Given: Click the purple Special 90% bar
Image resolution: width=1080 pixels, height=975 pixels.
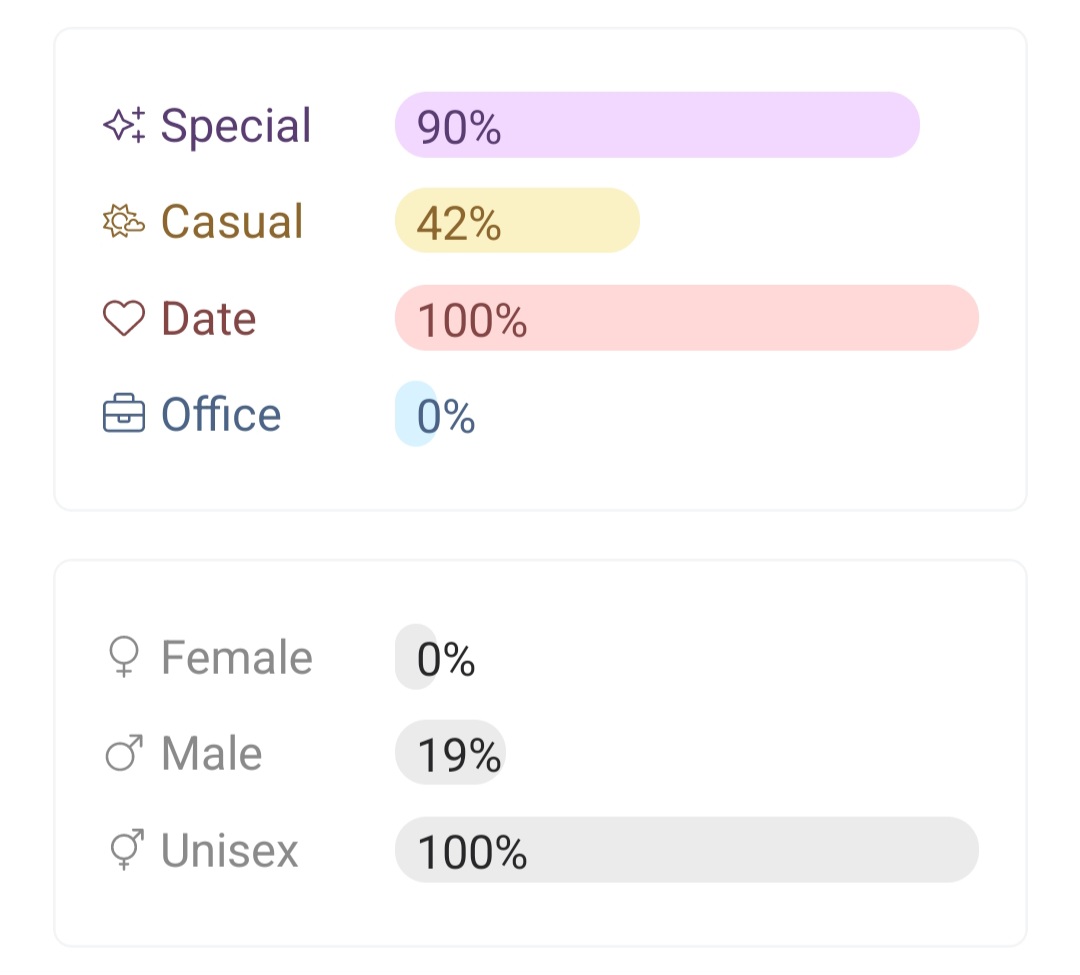Looking at the screenshot, I should [x=656, y=125].
